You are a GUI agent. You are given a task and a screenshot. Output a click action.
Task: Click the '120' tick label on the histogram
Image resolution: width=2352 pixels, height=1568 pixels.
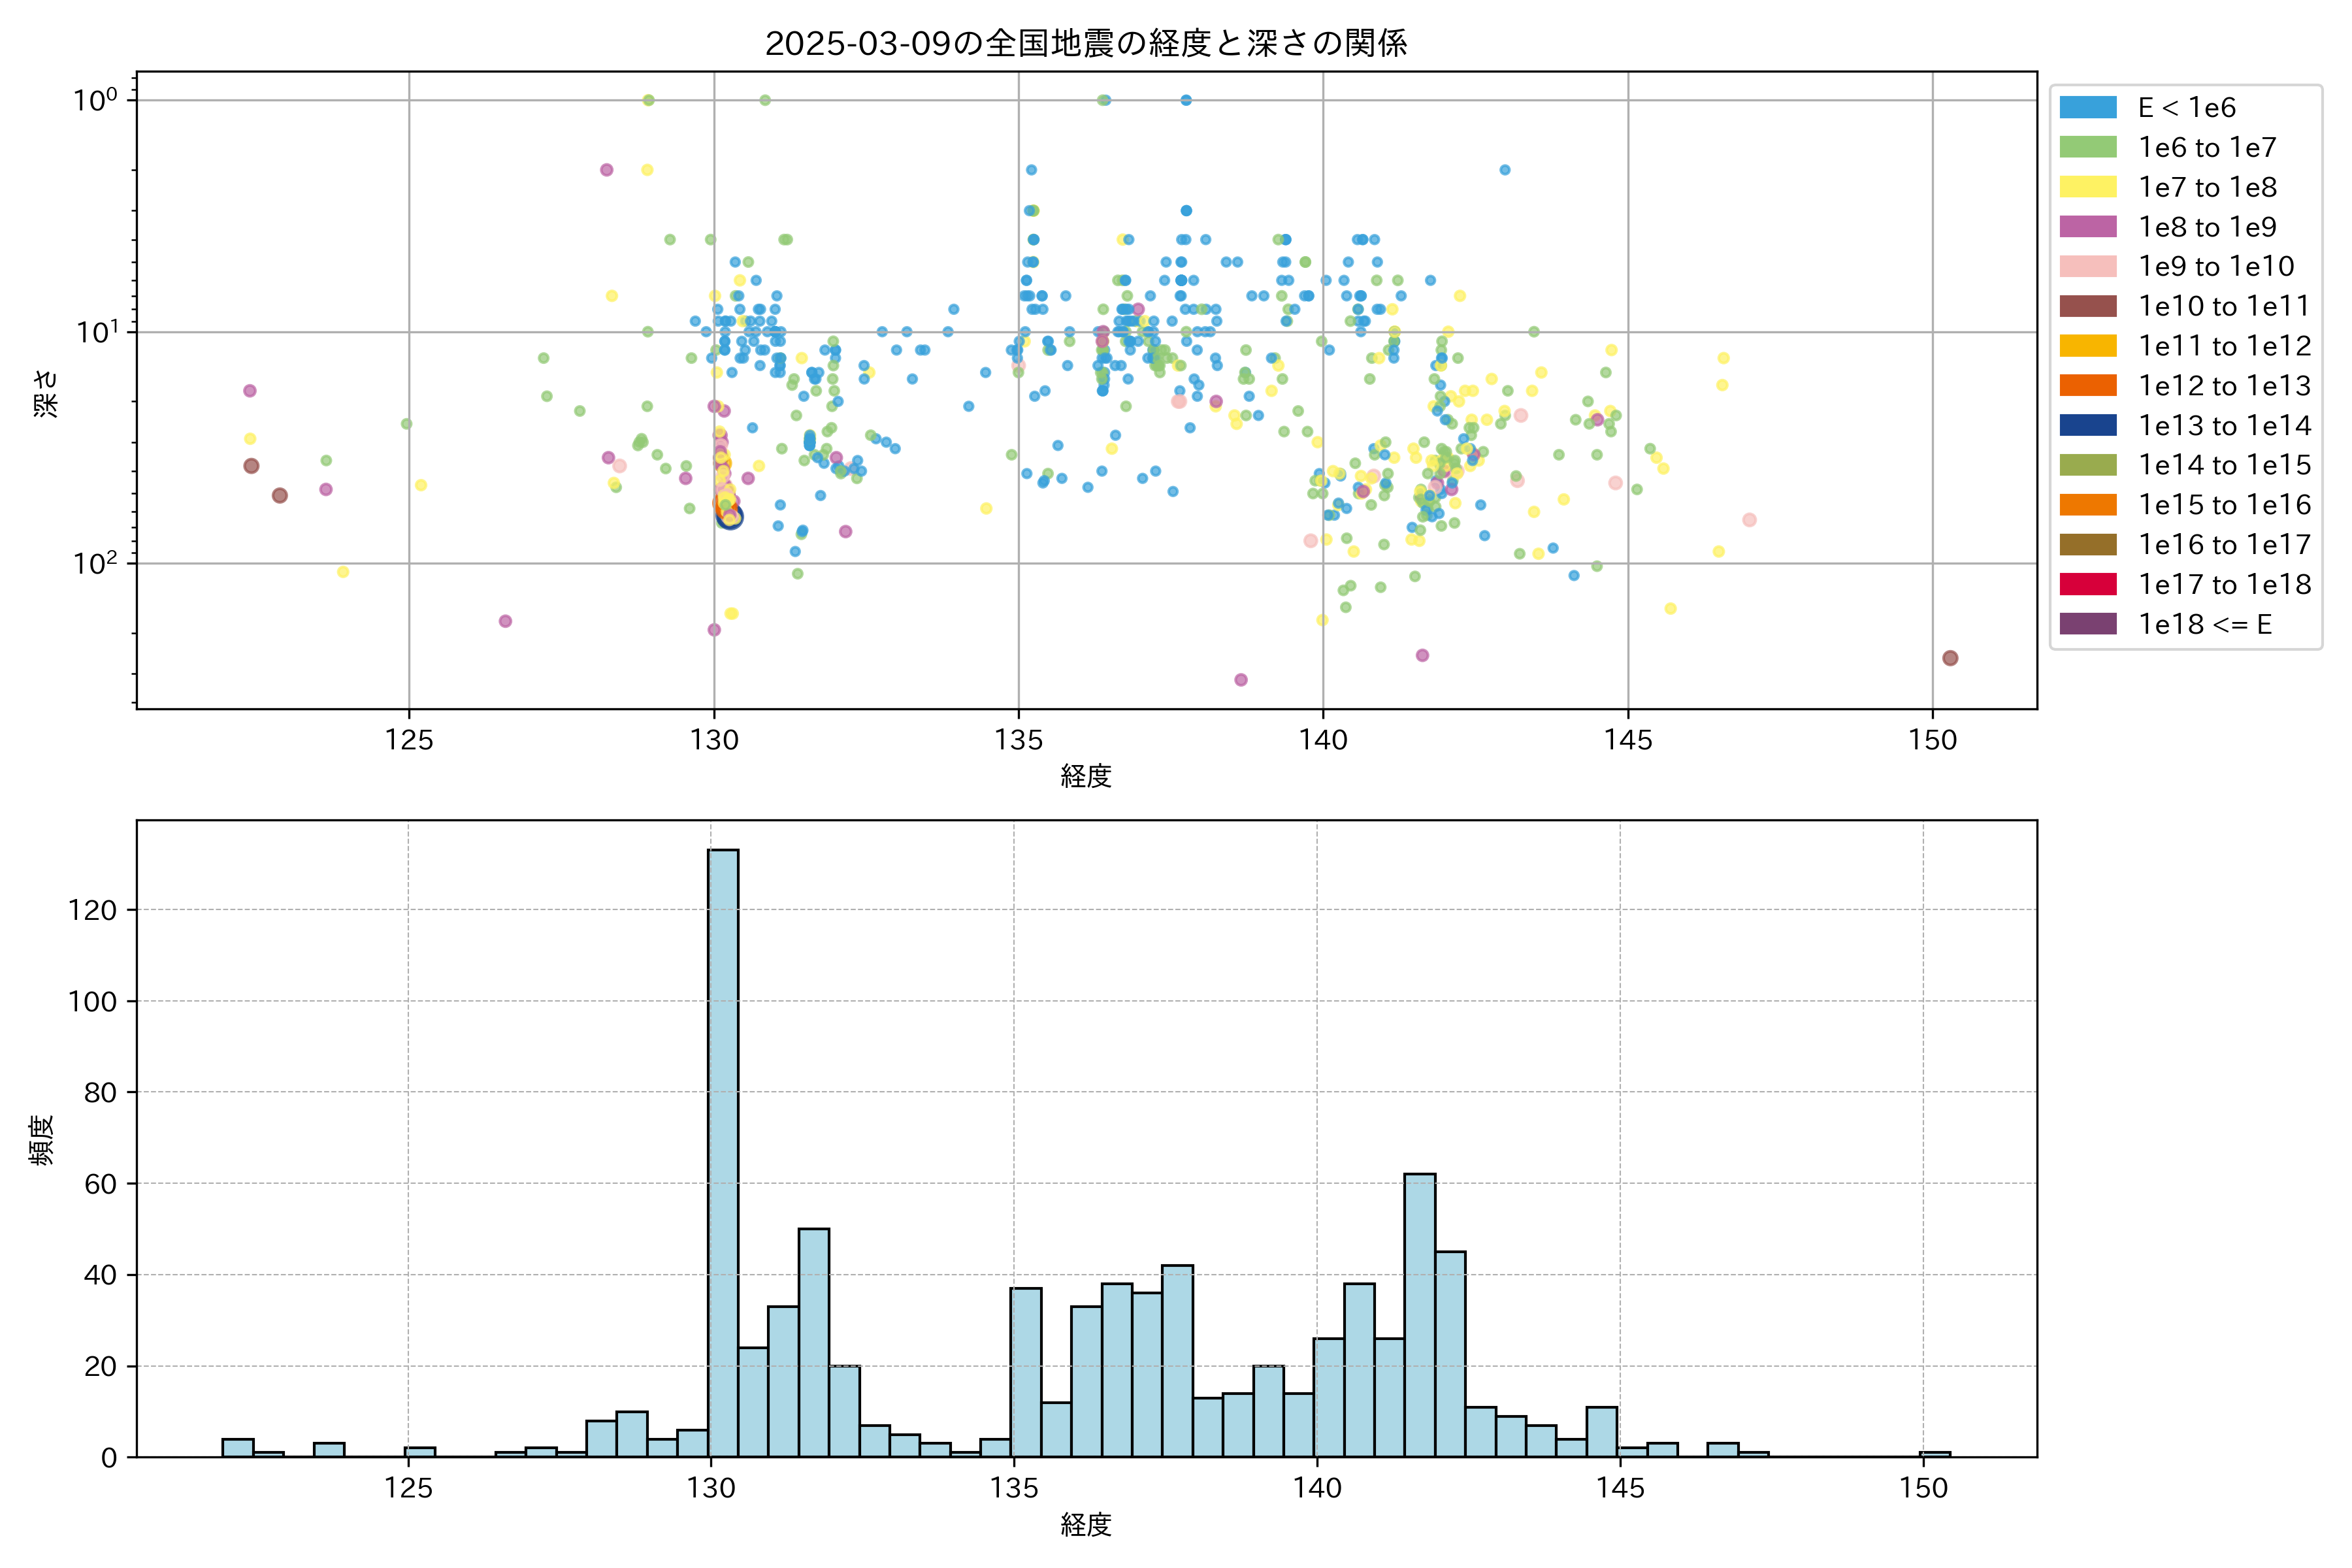(92, 910)
